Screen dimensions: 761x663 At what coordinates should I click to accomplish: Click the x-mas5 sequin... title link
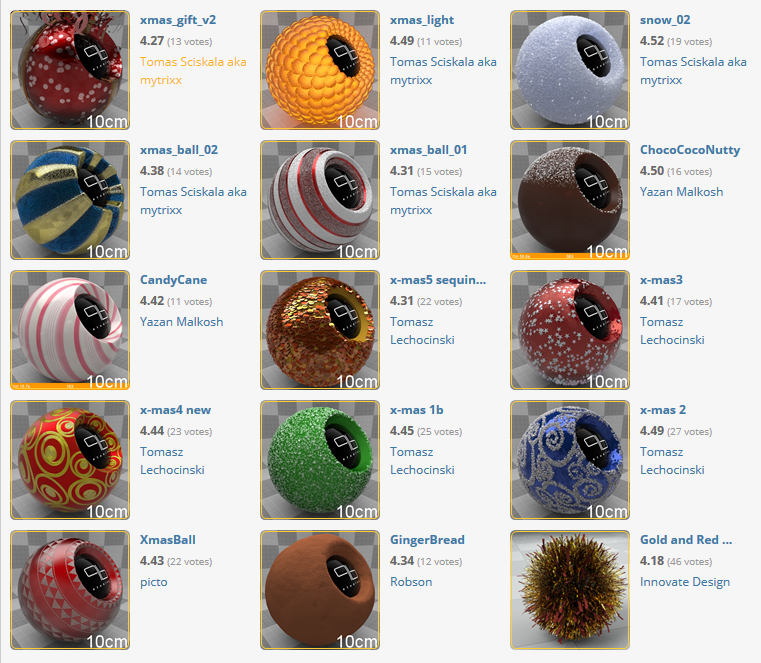tap(438, 280)
